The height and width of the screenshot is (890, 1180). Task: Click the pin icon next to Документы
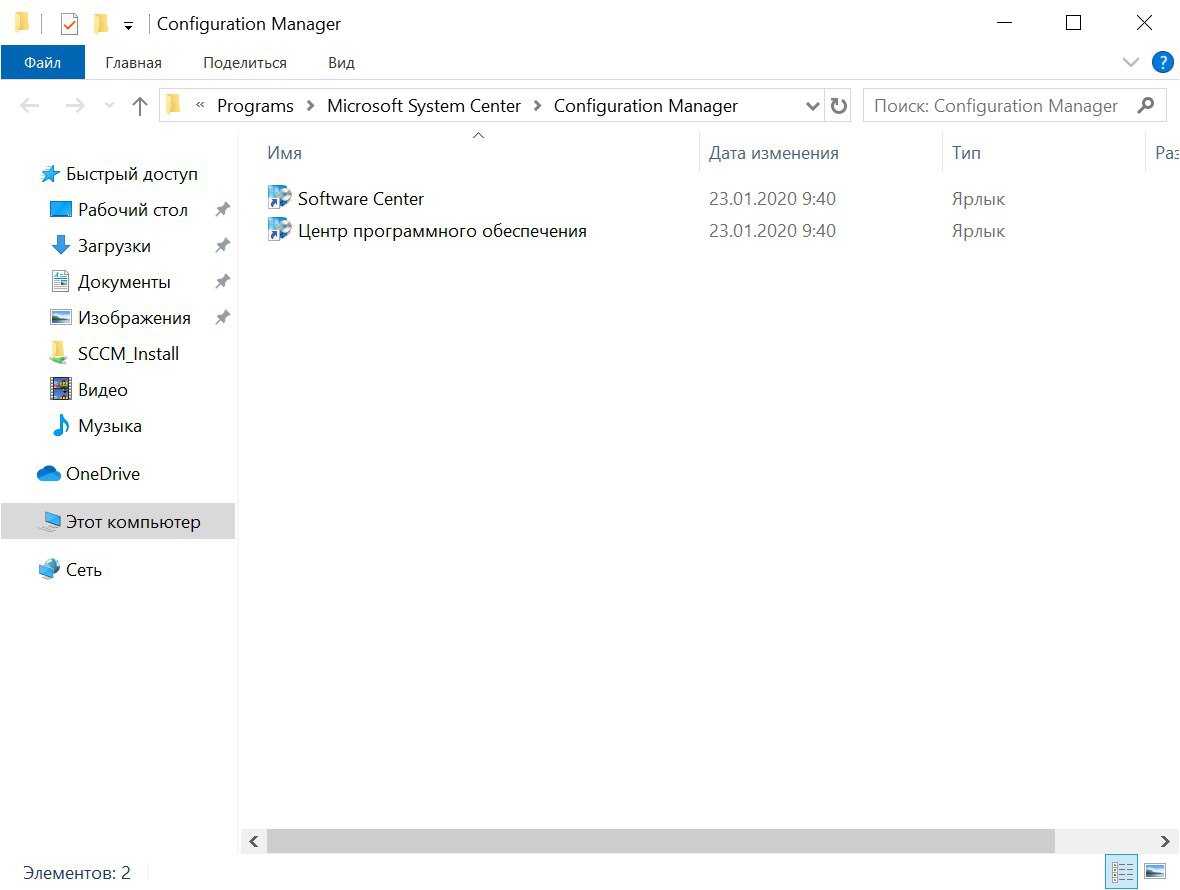[x=222, y=281]
